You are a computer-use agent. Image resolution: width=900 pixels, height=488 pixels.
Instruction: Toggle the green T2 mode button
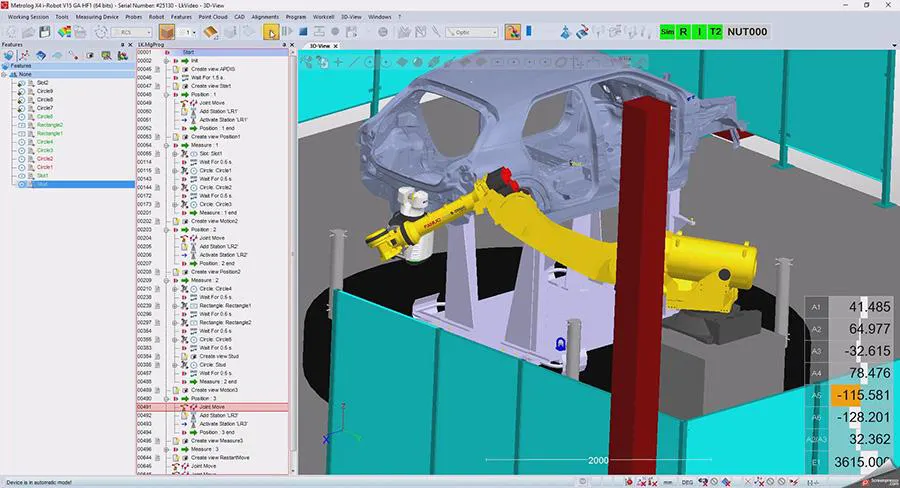click(716, 31)
